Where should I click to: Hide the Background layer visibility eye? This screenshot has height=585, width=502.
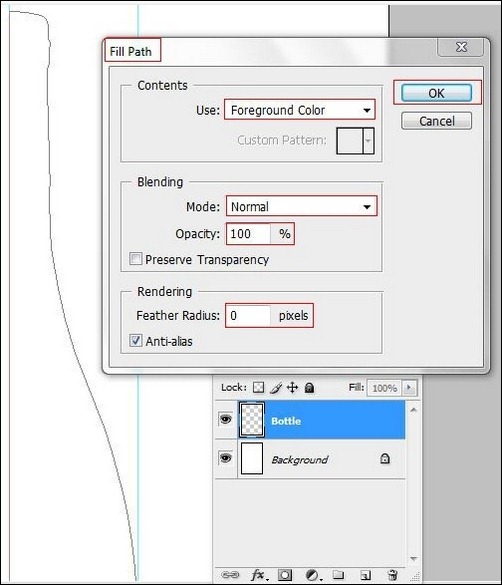pos(225,457)
